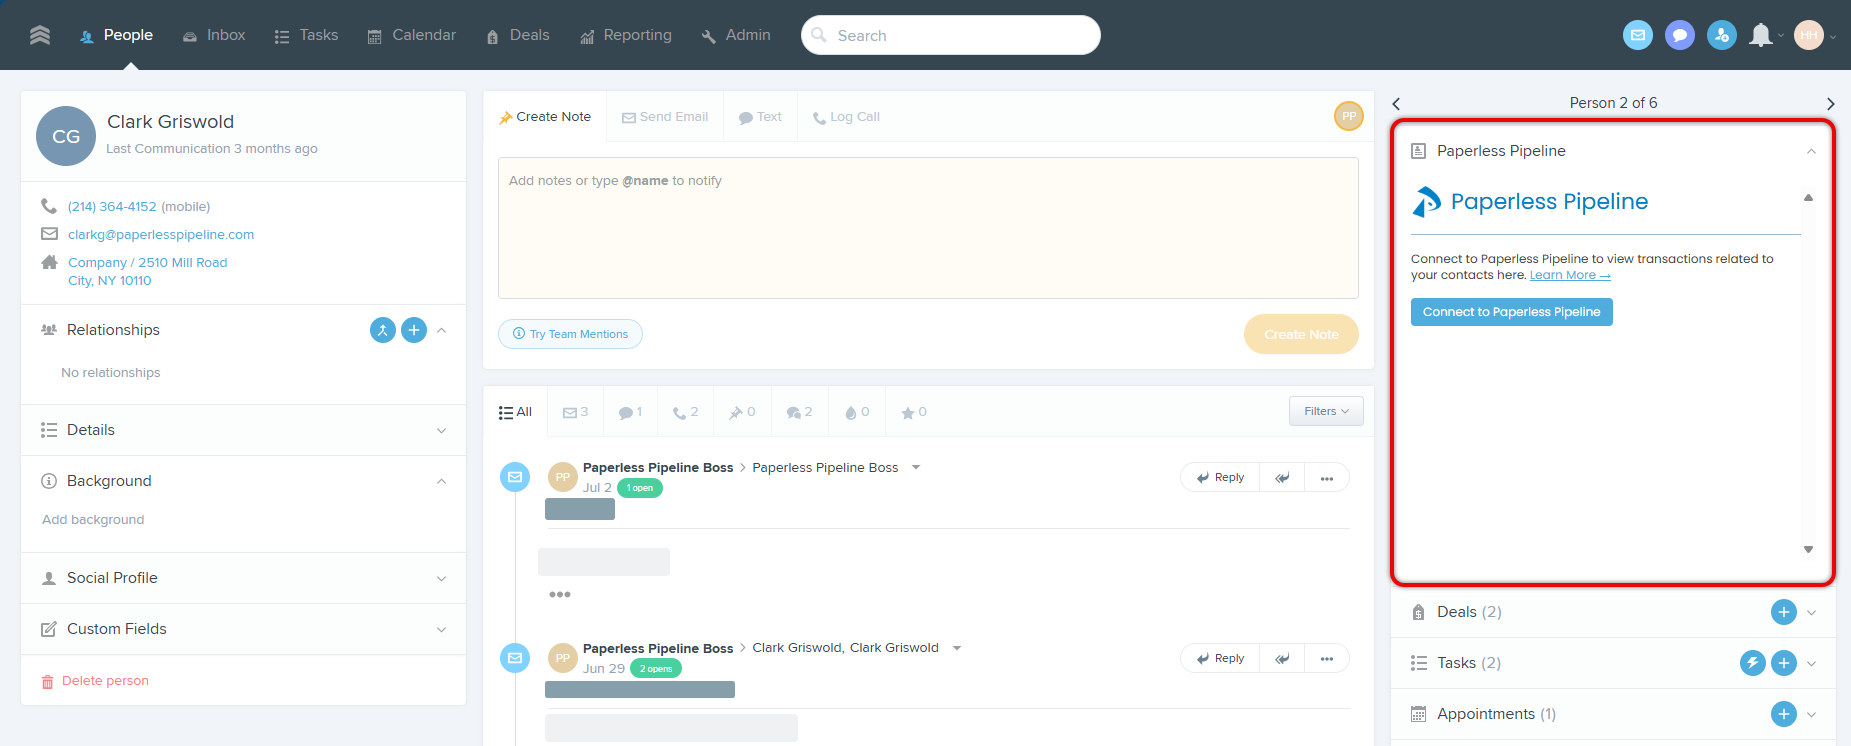Click the compose email icon in the top bar
Screen dimensions: 1851x746
pyautogui.click(x=1638, y=35)
